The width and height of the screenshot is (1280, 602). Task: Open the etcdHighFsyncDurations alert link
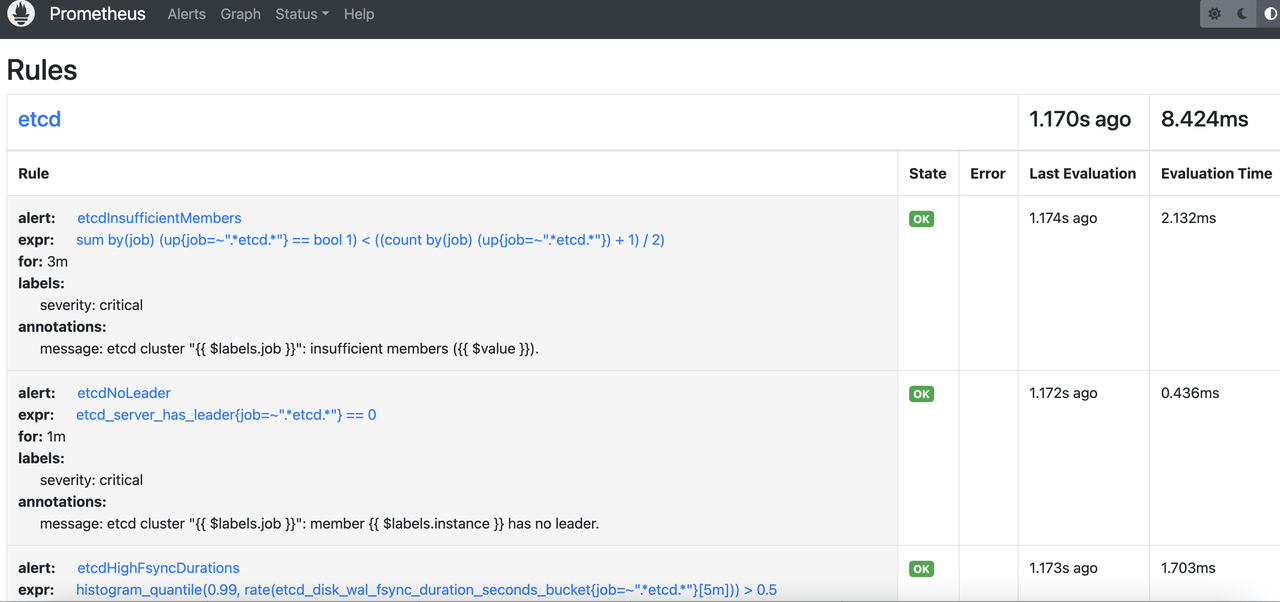(158, 568)
